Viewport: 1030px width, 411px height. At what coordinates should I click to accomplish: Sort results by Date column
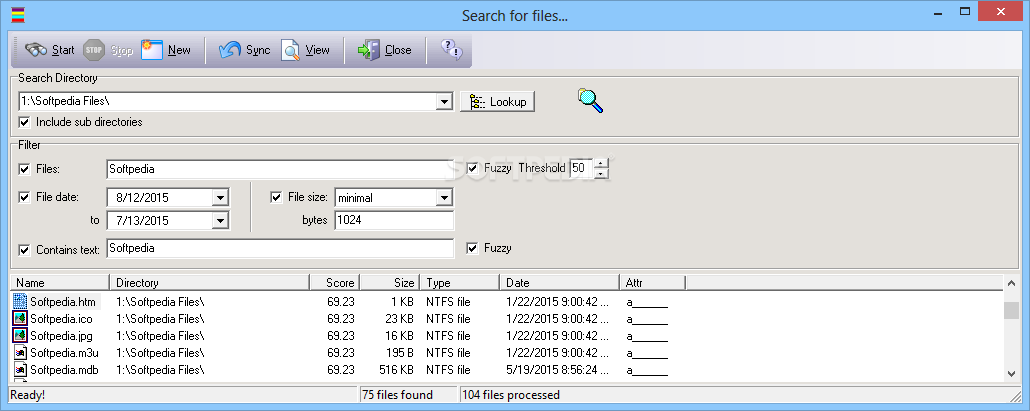[x=559, y=283]
